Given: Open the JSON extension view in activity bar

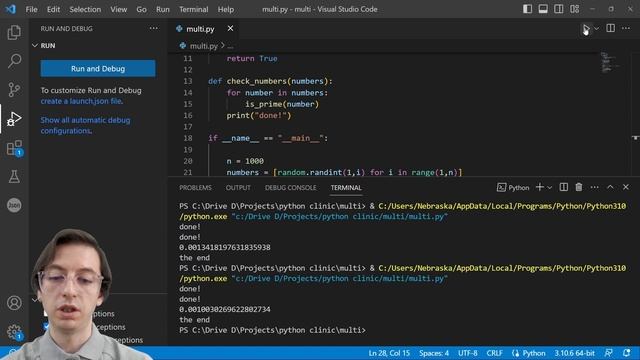Looking at the screenshot, I should coord(14,205).
